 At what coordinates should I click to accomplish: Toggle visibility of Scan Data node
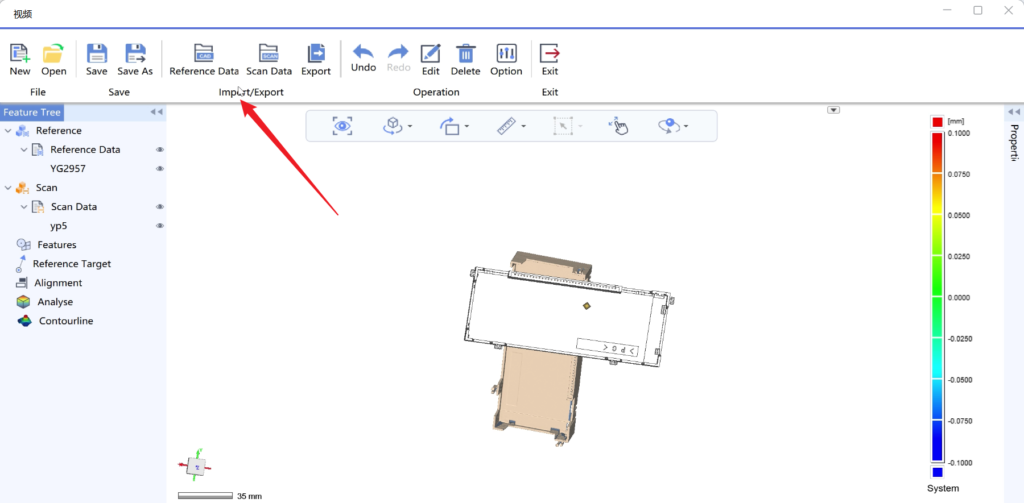[159, 207]
